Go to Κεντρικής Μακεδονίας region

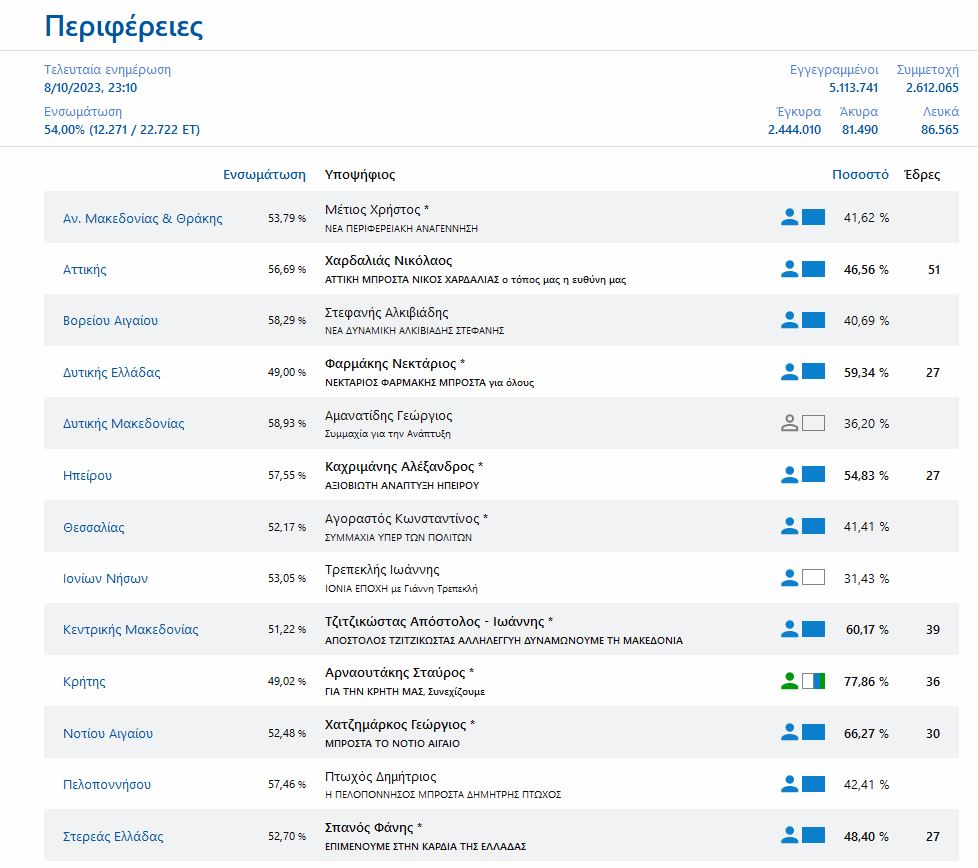coord(131,630)
